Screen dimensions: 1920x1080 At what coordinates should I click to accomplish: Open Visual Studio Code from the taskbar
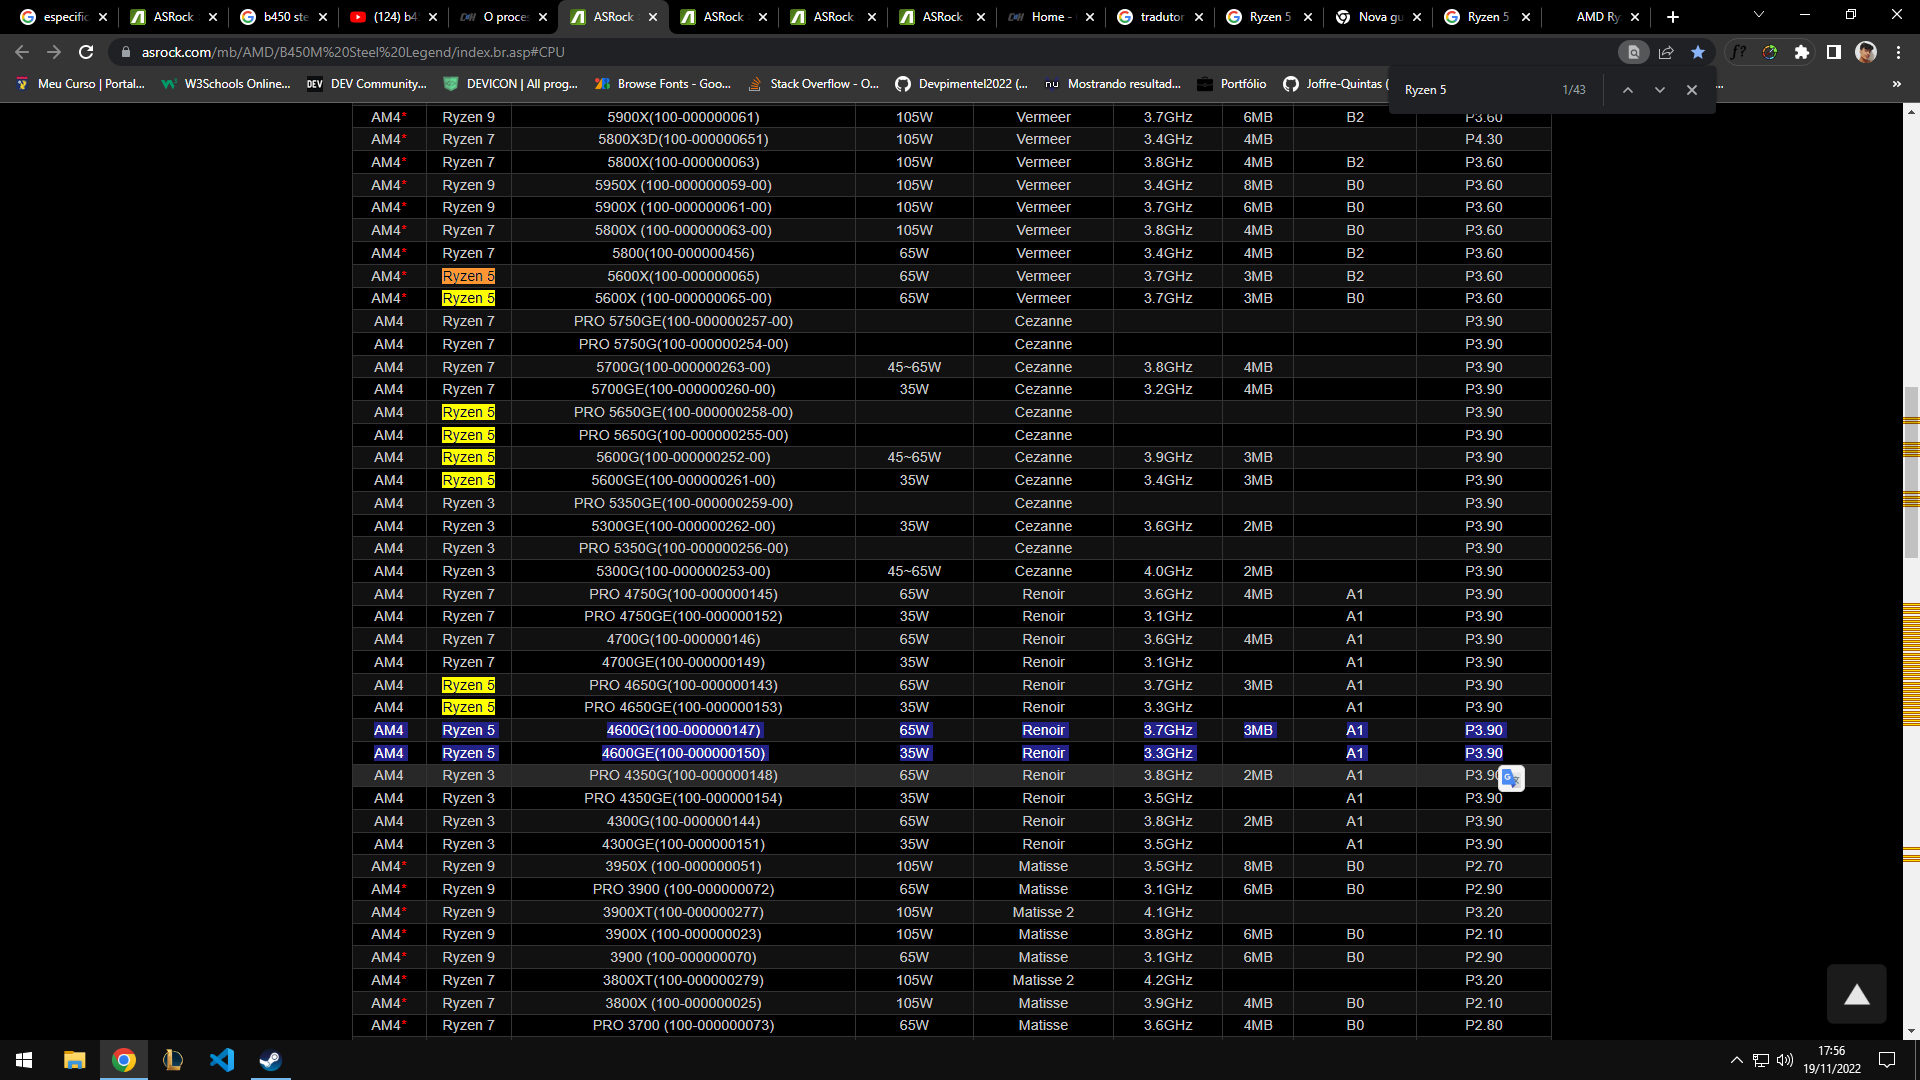[x=221, y=1060]
